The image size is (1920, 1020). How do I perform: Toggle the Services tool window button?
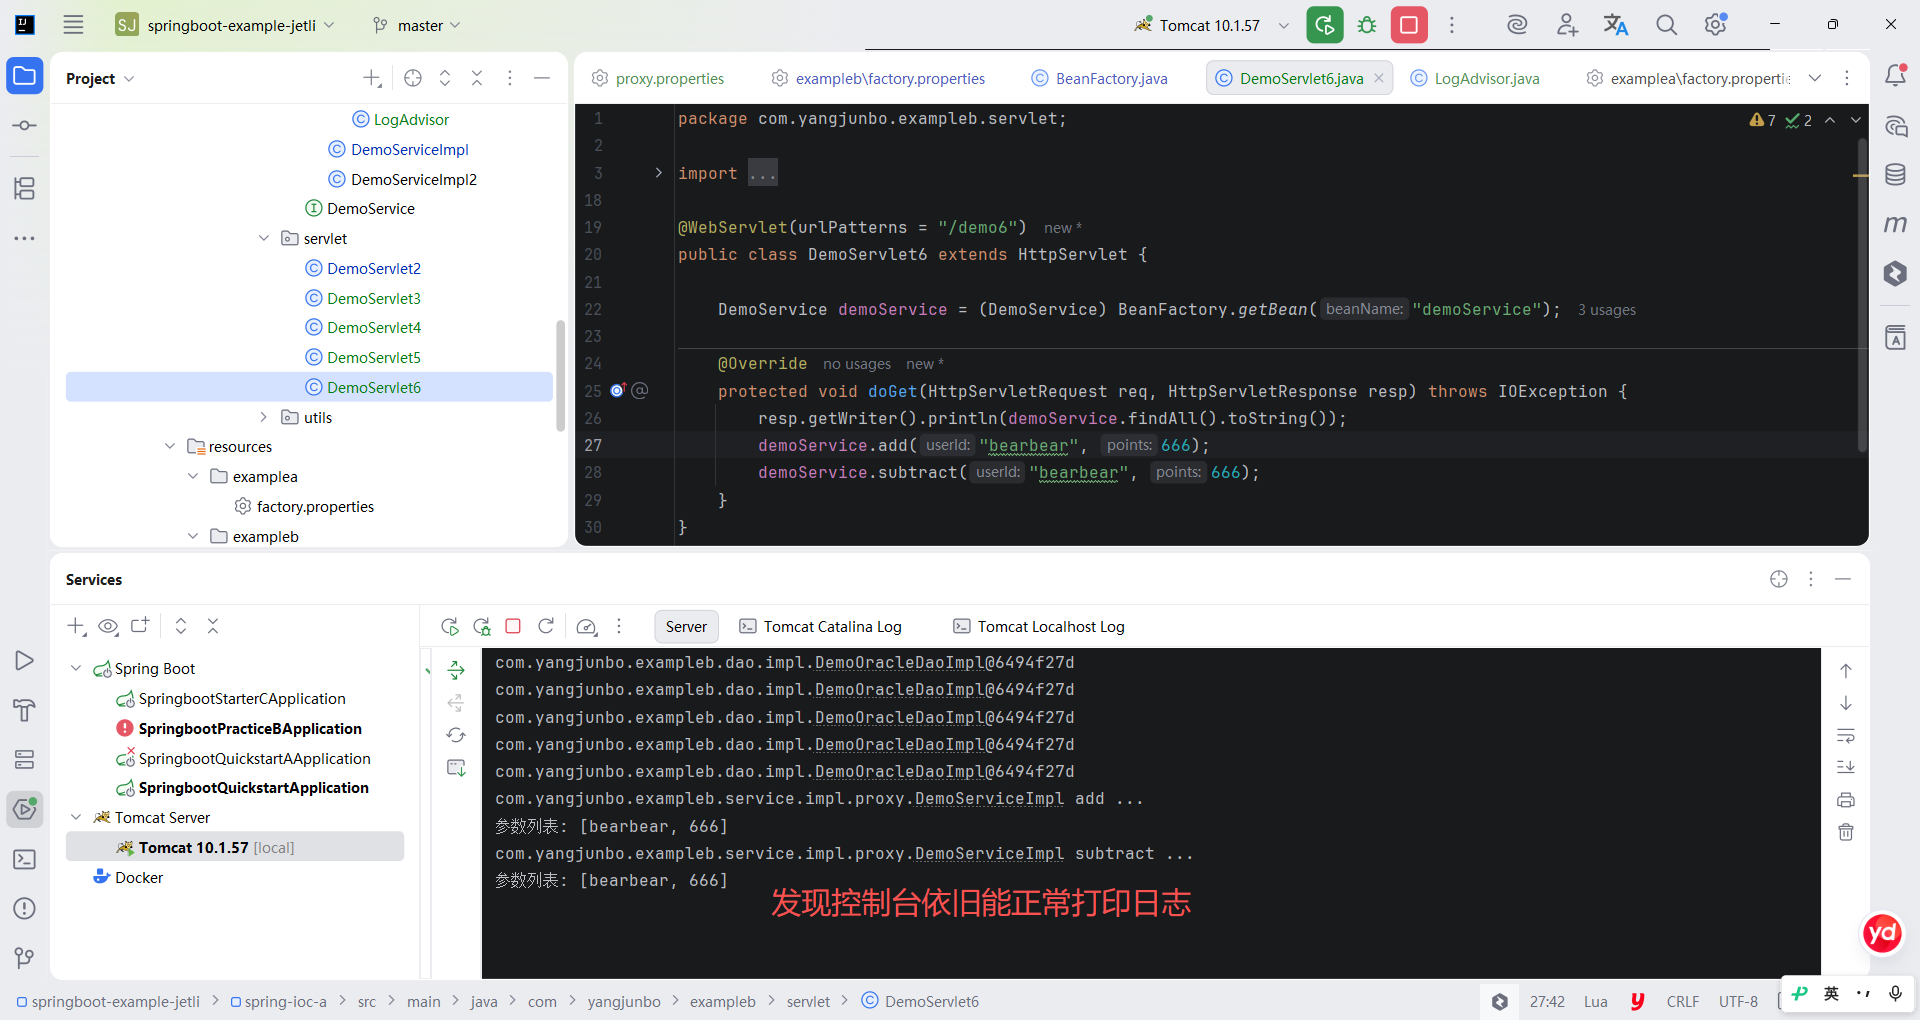[25, 808]
